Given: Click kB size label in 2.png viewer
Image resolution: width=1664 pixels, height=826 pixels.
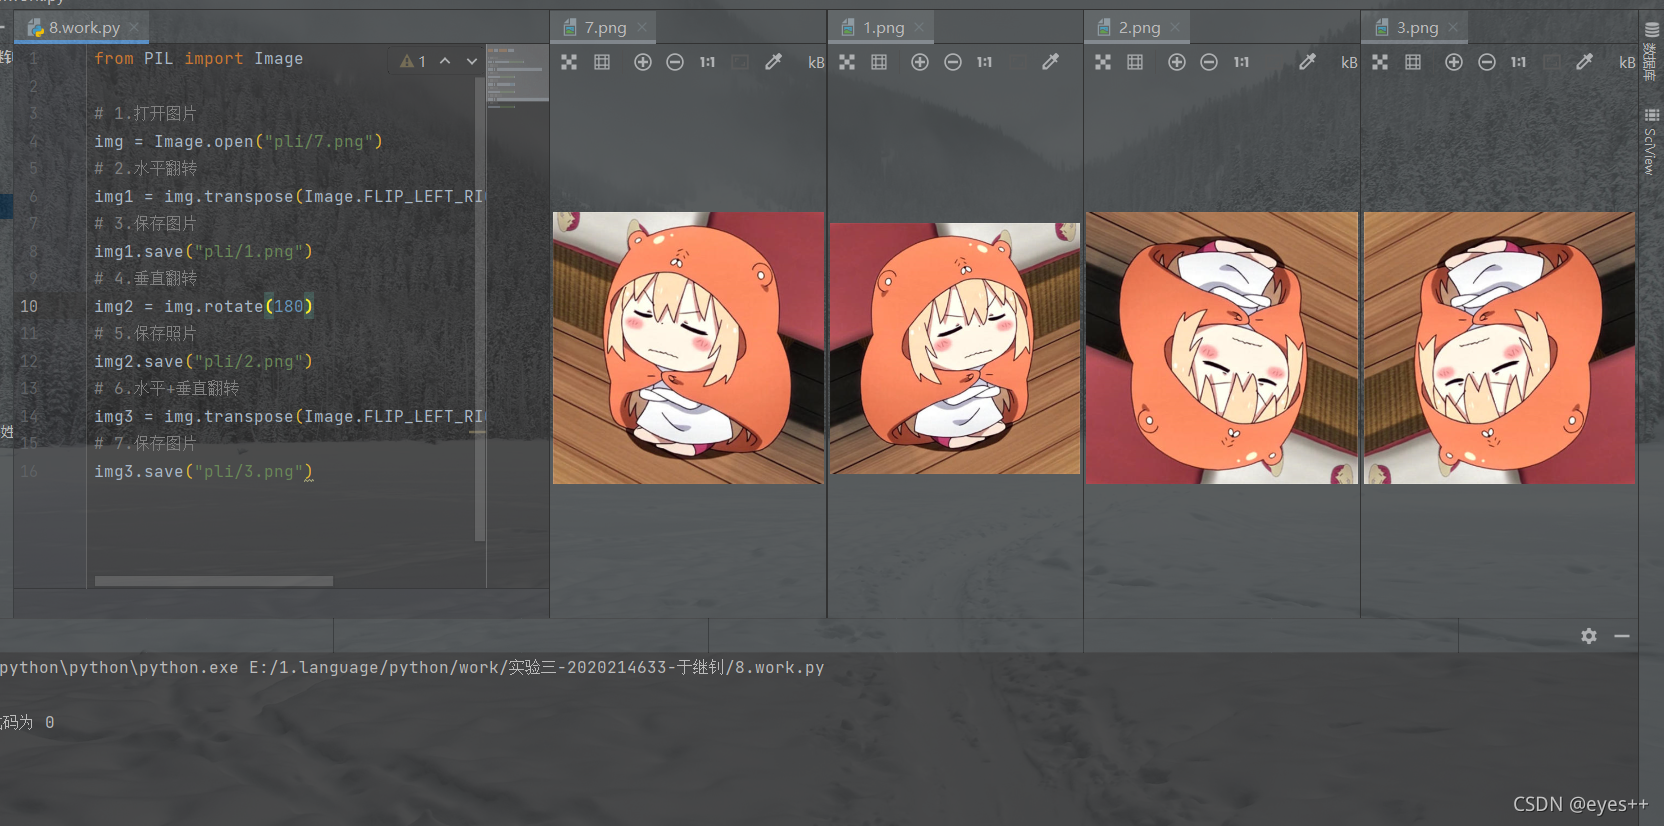Looking at the screenshot, I should (x=1349, y=62).
